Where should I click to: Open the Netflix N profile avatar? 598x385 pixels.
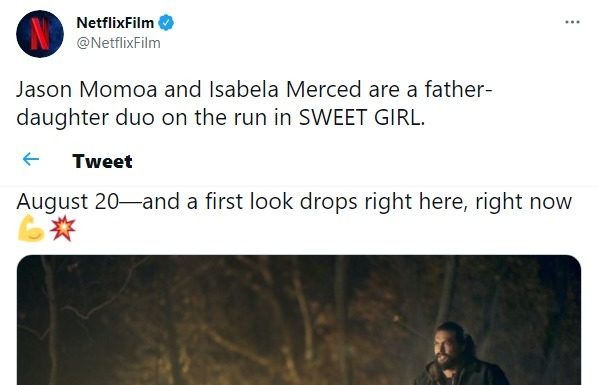(x=40, y=34)
